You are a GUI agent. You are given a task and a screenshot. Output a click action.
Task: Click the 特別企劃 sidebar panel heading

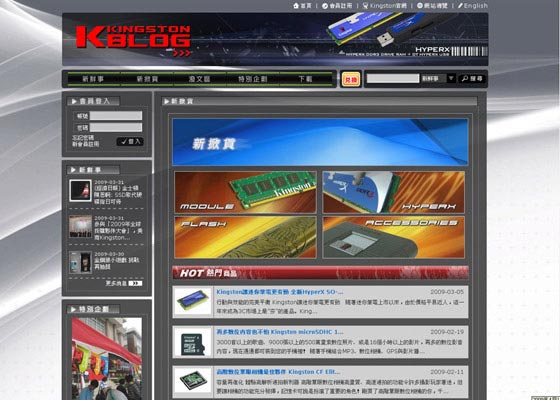tap(94, 309)
